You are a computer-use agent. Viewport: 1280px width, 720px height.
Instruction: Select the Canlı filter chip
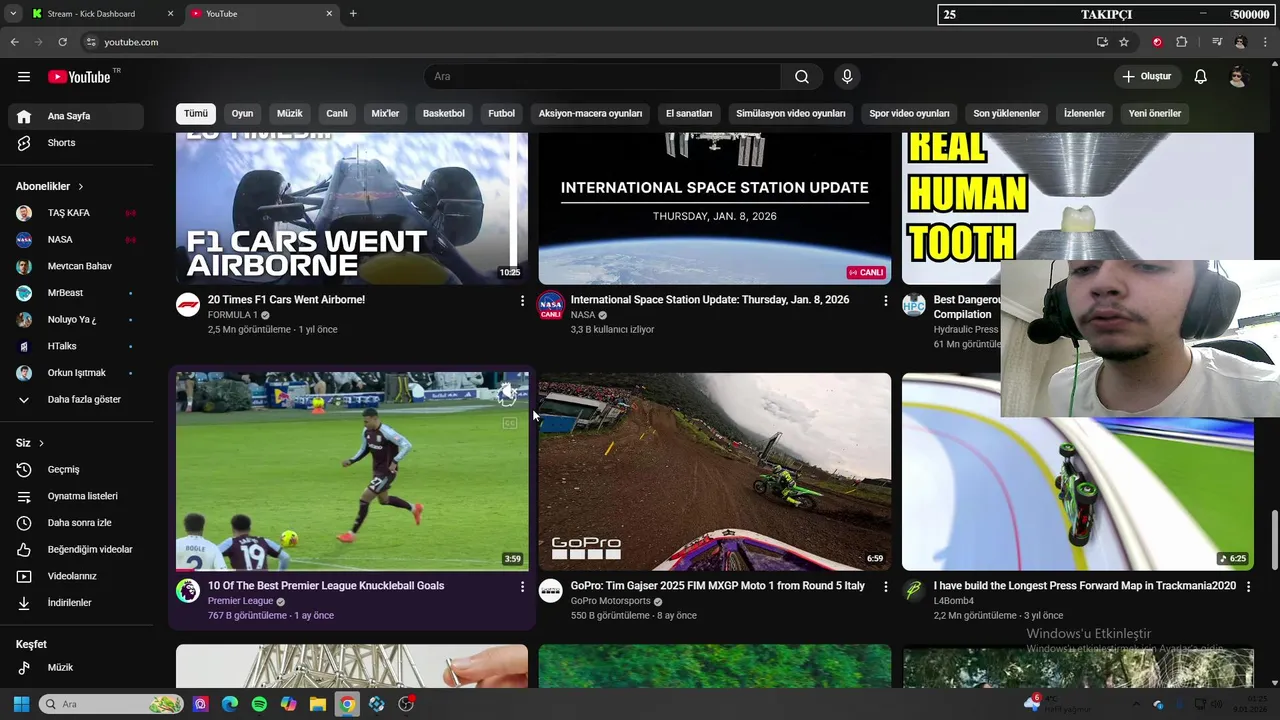tap(337, 114)
